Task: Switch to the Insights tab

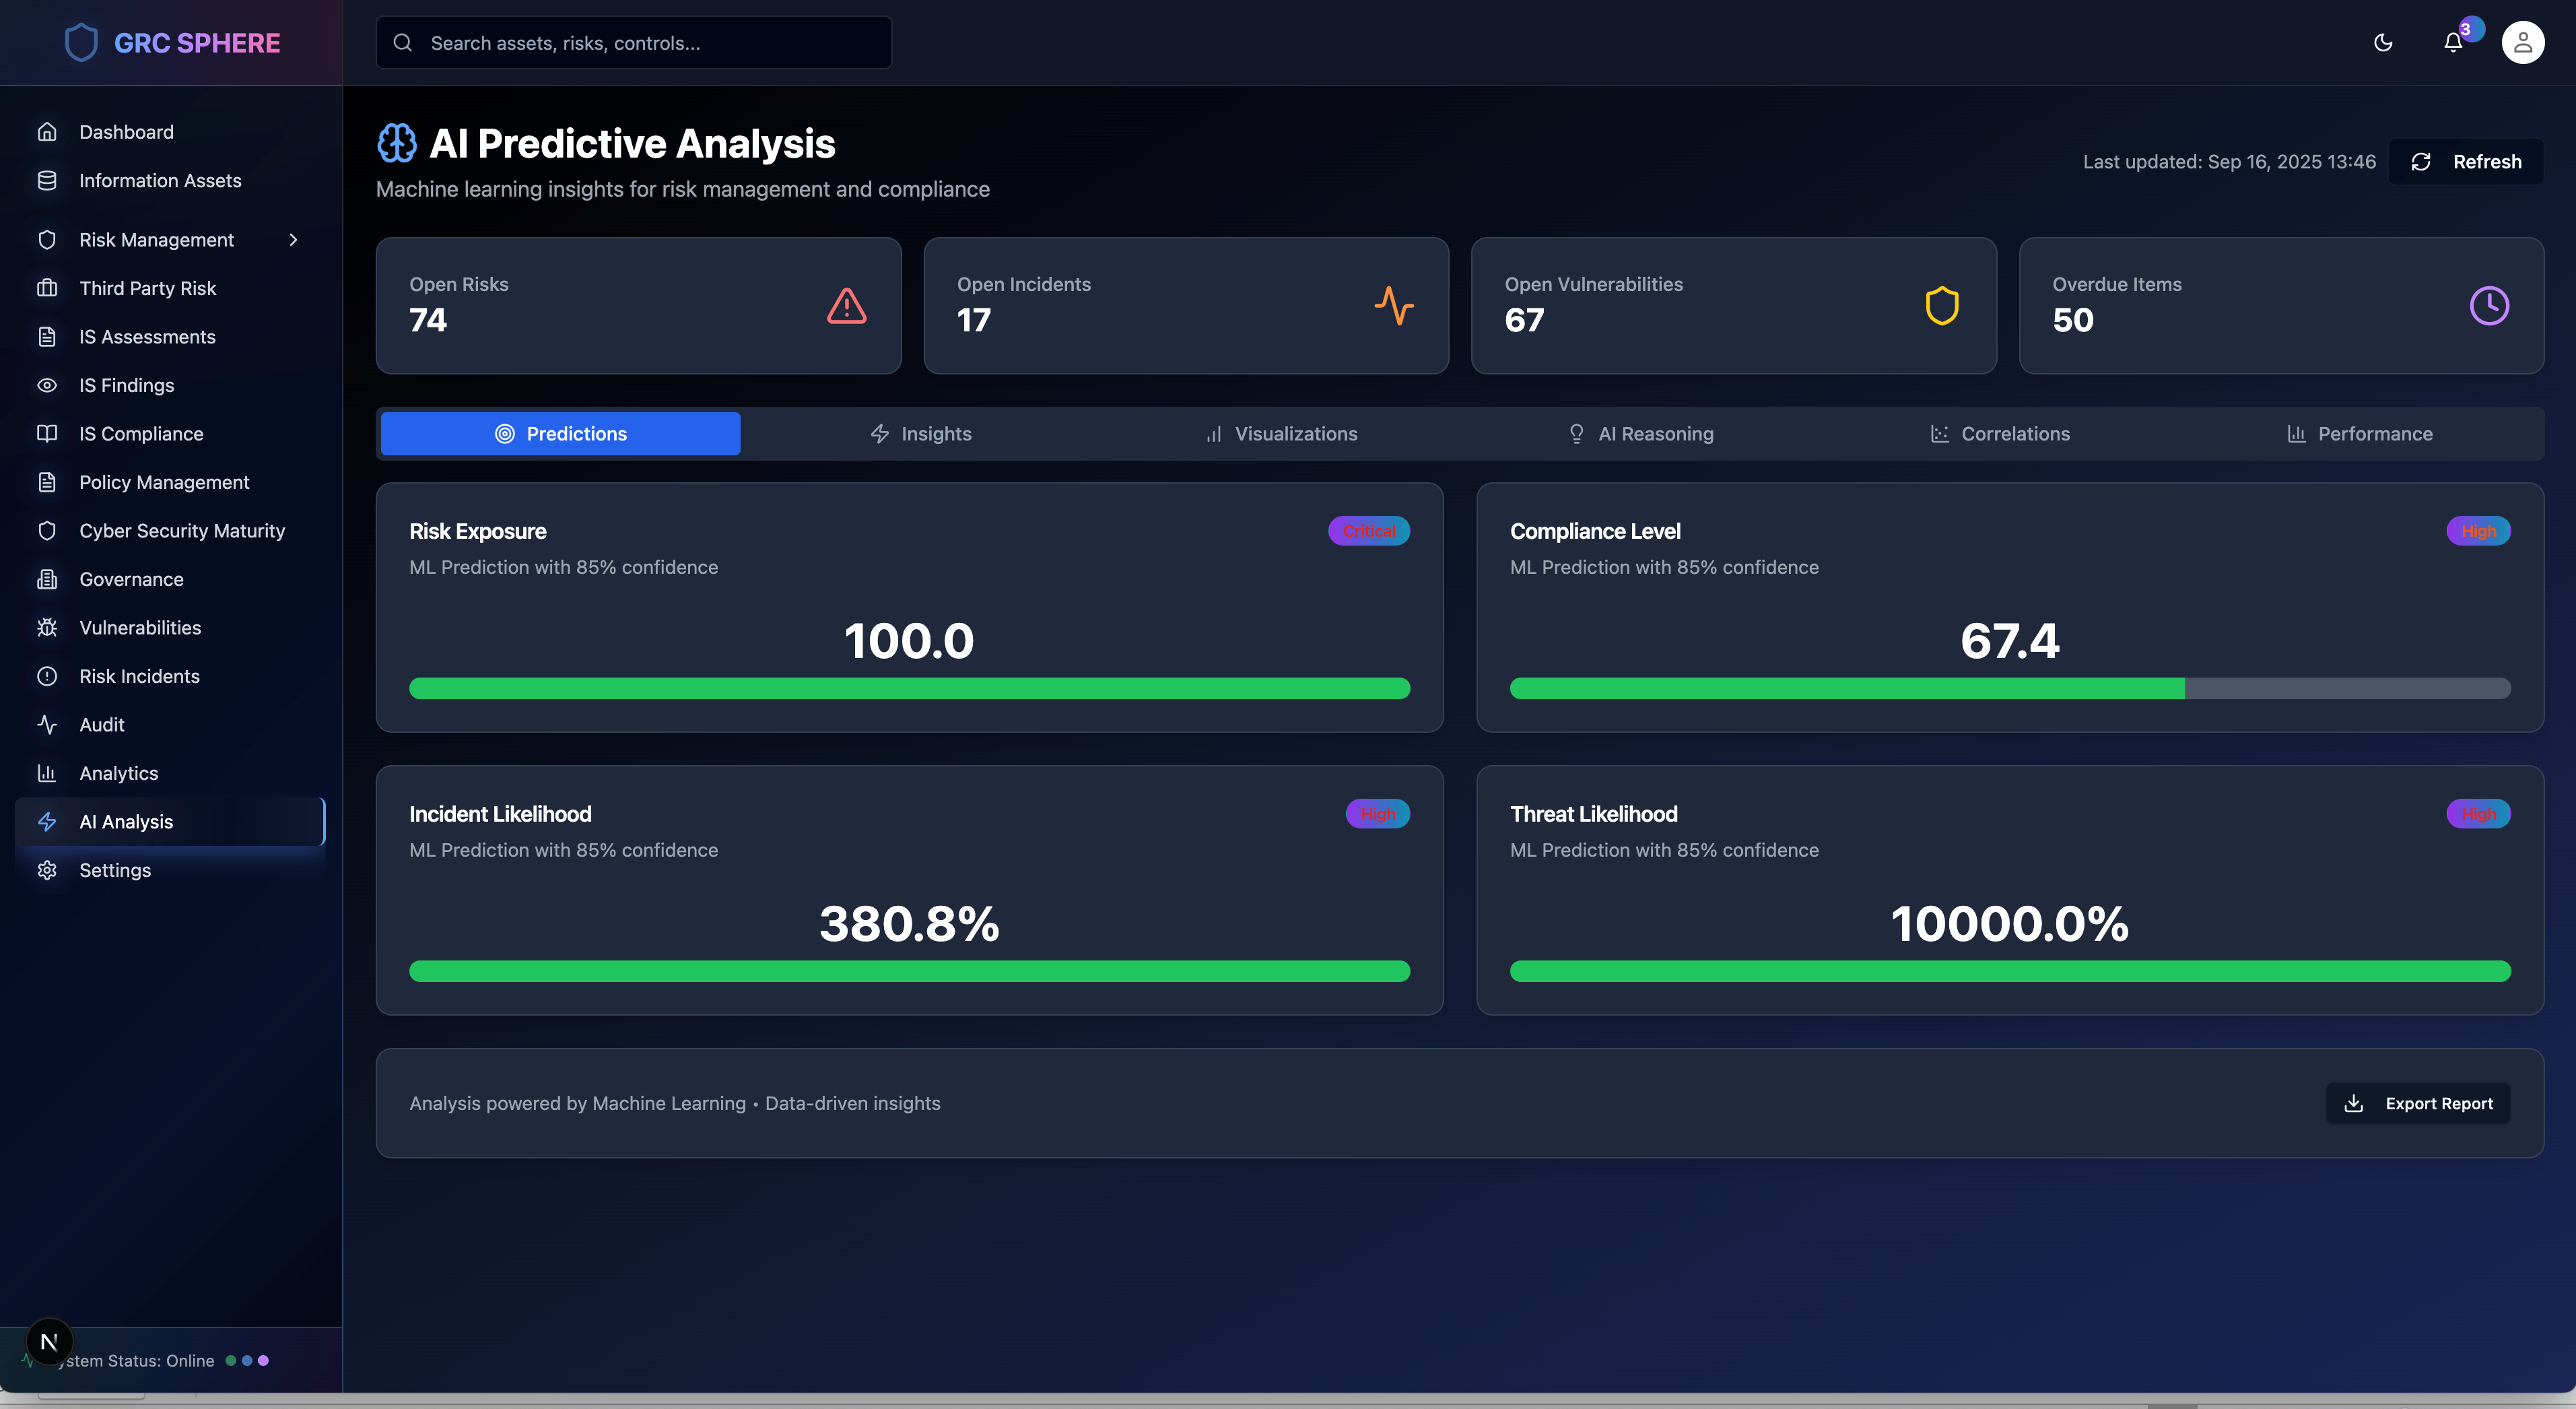Action: pos(920,434)
